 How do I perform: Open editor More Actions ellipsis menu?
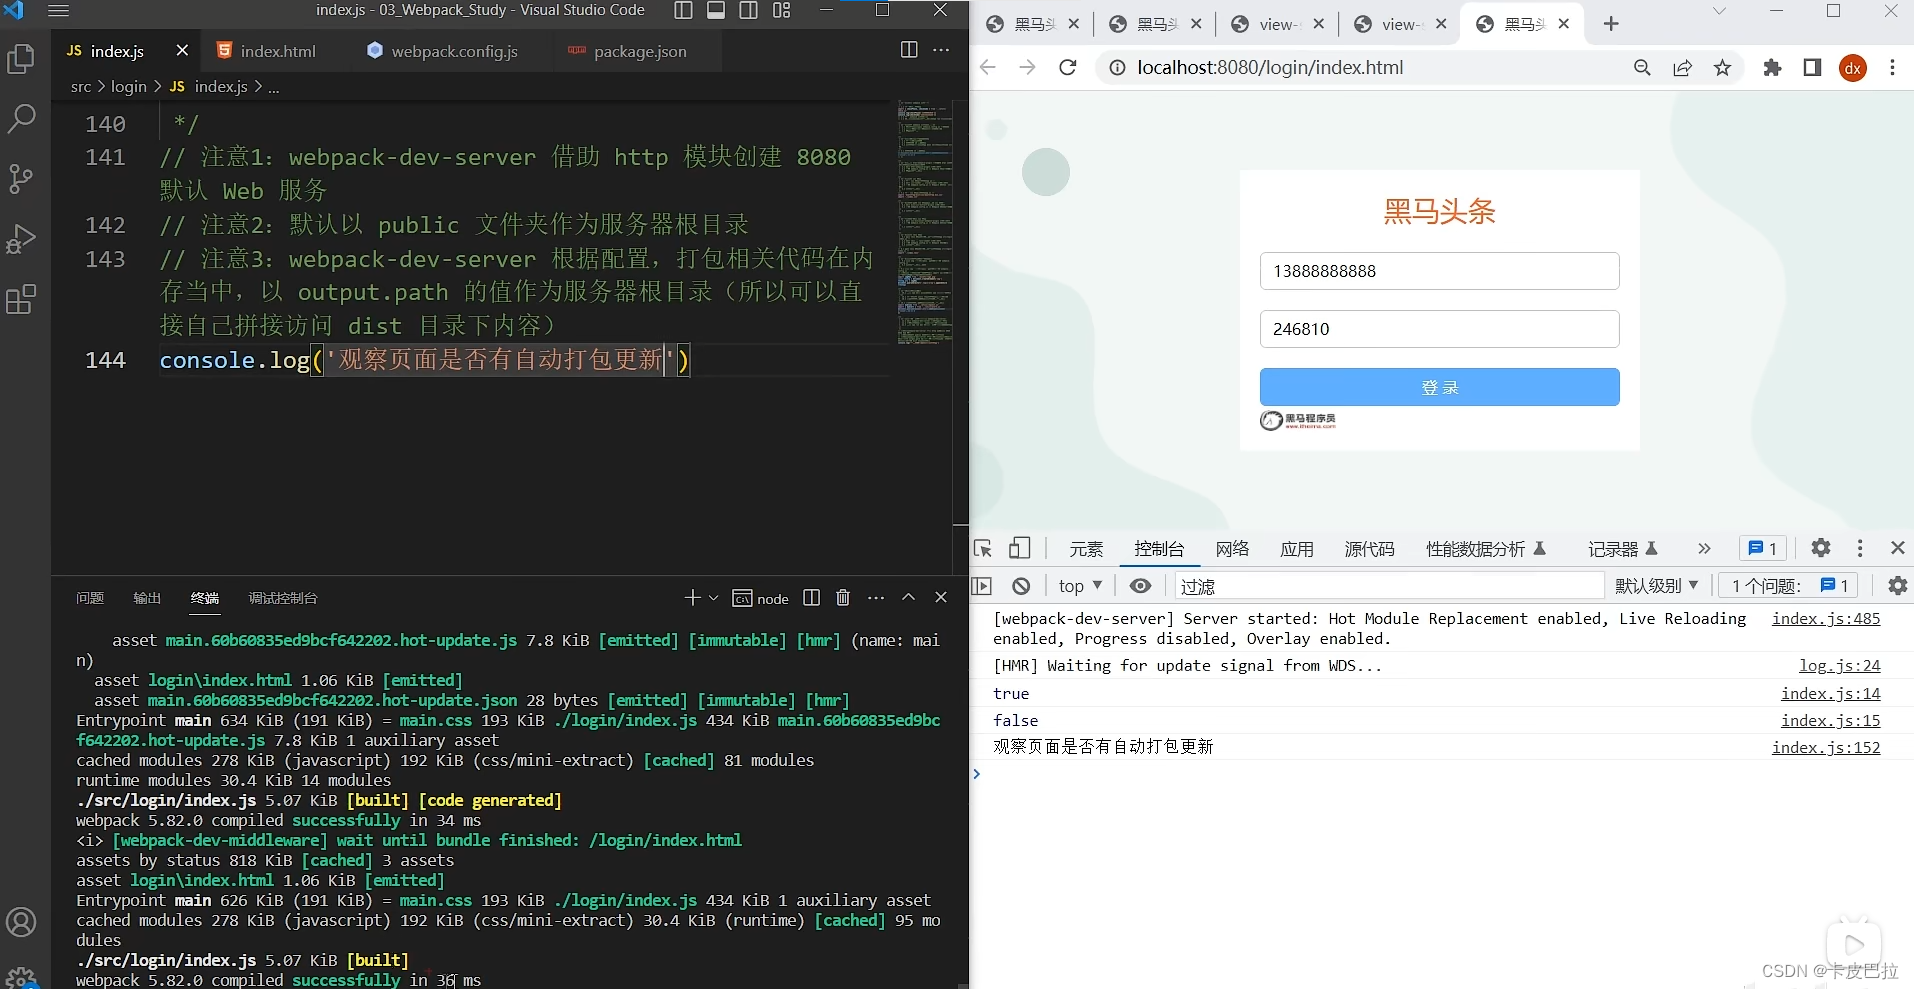click(x=941, y=50)
